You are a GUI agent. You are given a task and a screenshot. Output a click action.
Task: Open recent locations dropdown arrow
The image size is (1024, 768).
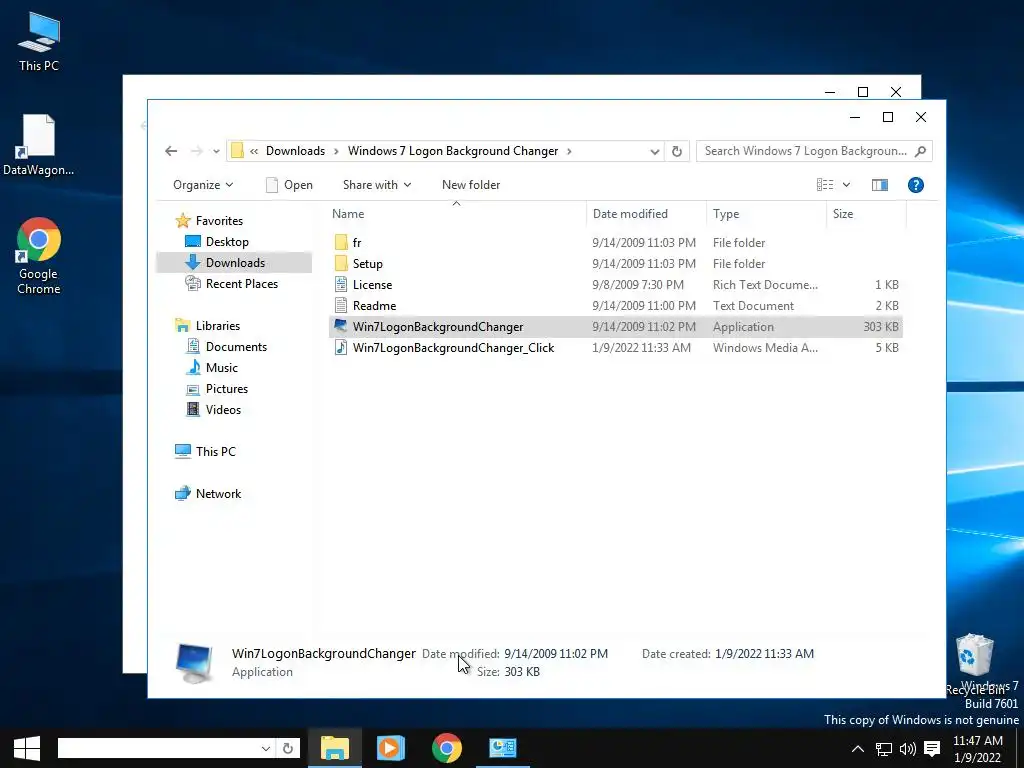216,152
